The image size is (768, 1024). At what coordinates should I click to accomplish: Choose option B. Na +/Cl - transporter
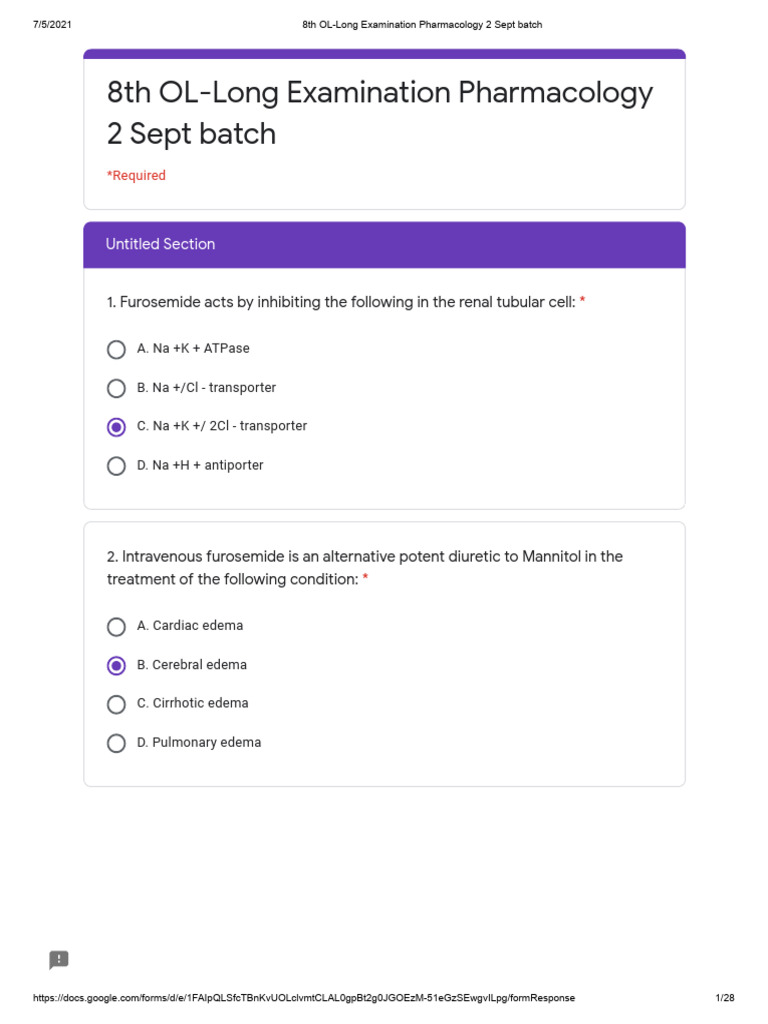tap(117, 388)
